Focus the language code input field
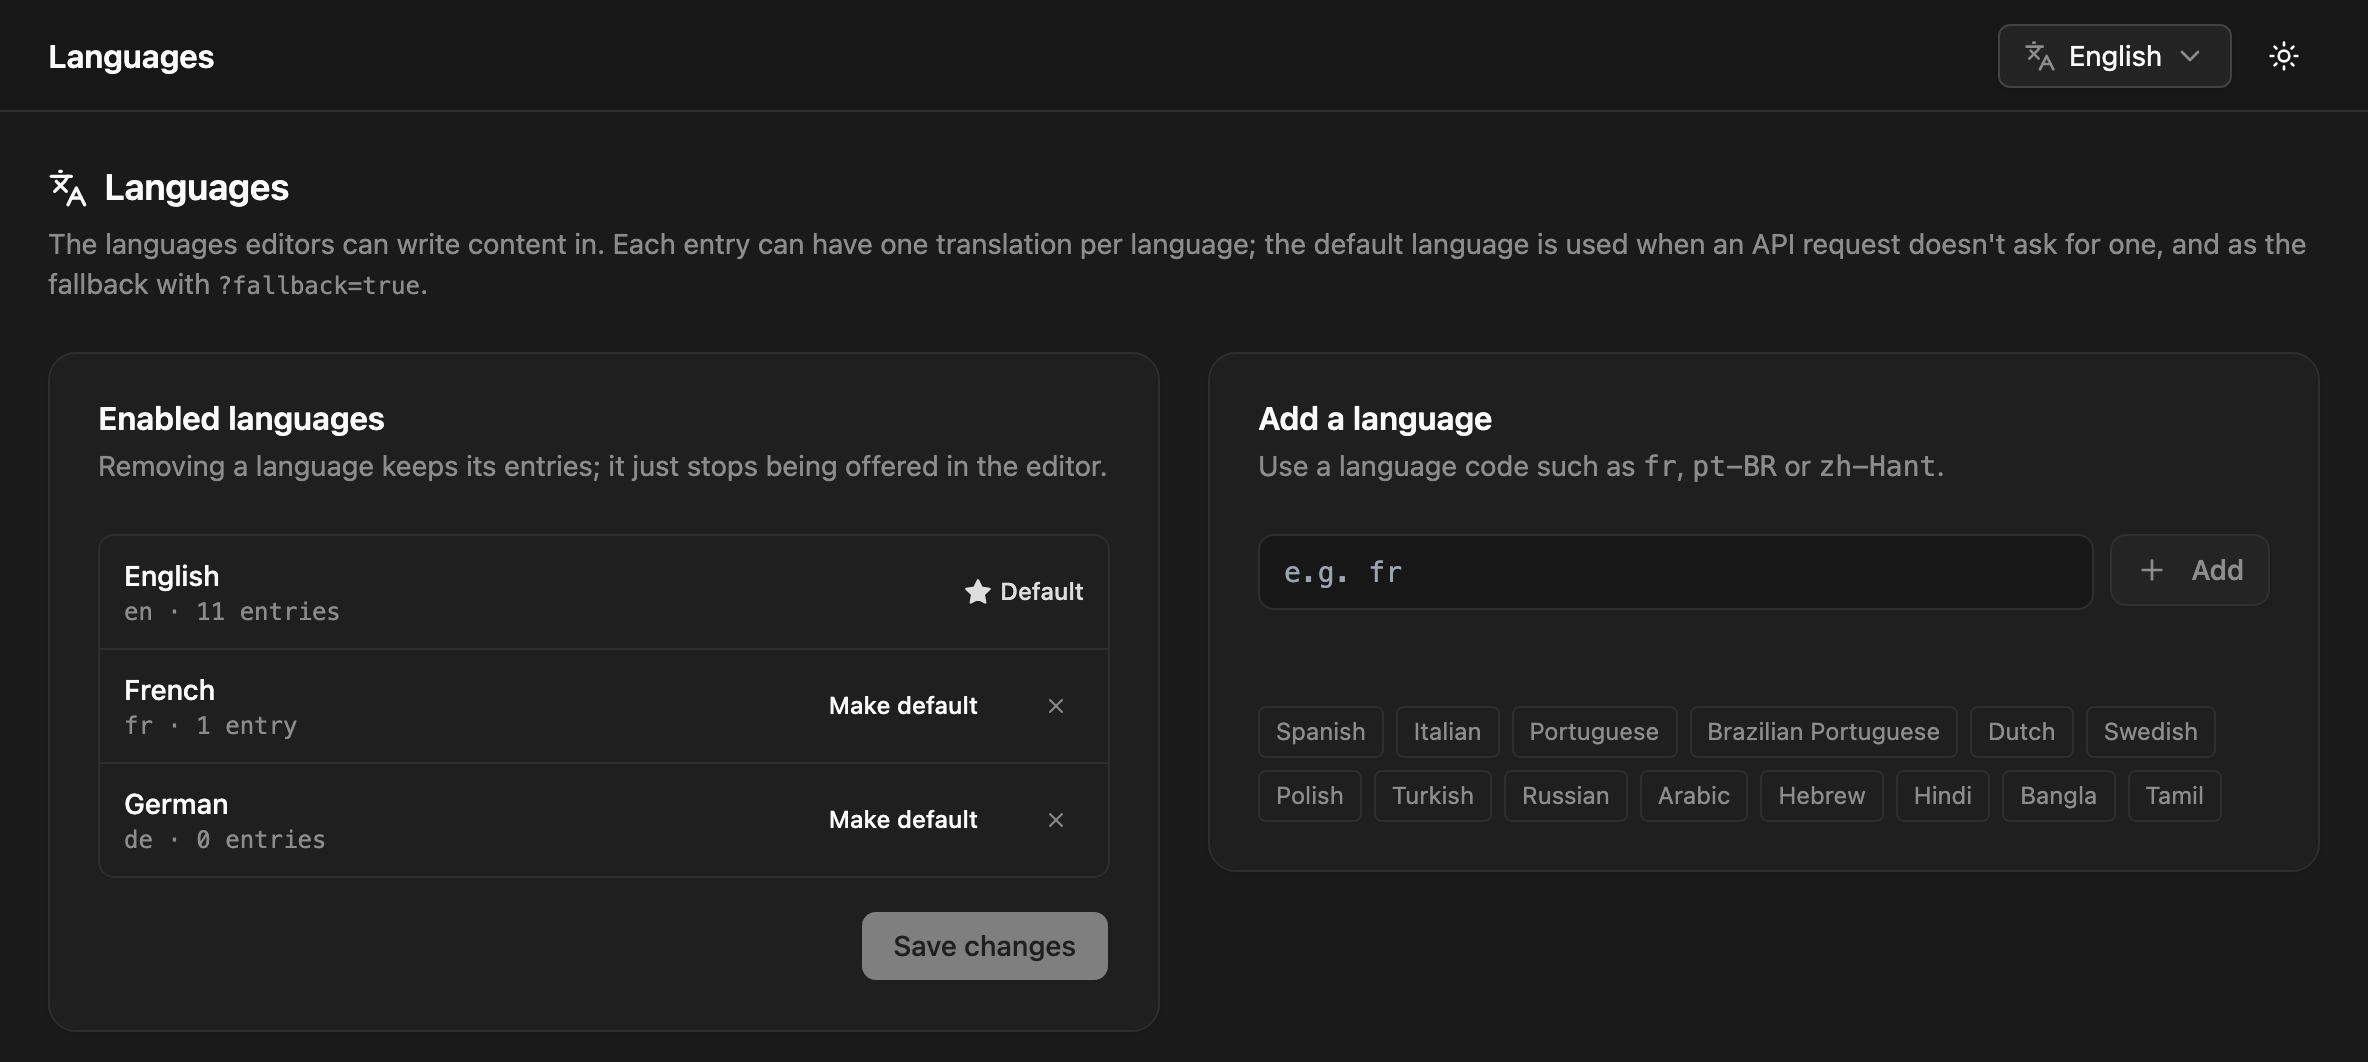The image size is (2368, 1062). pos(1675,572)
